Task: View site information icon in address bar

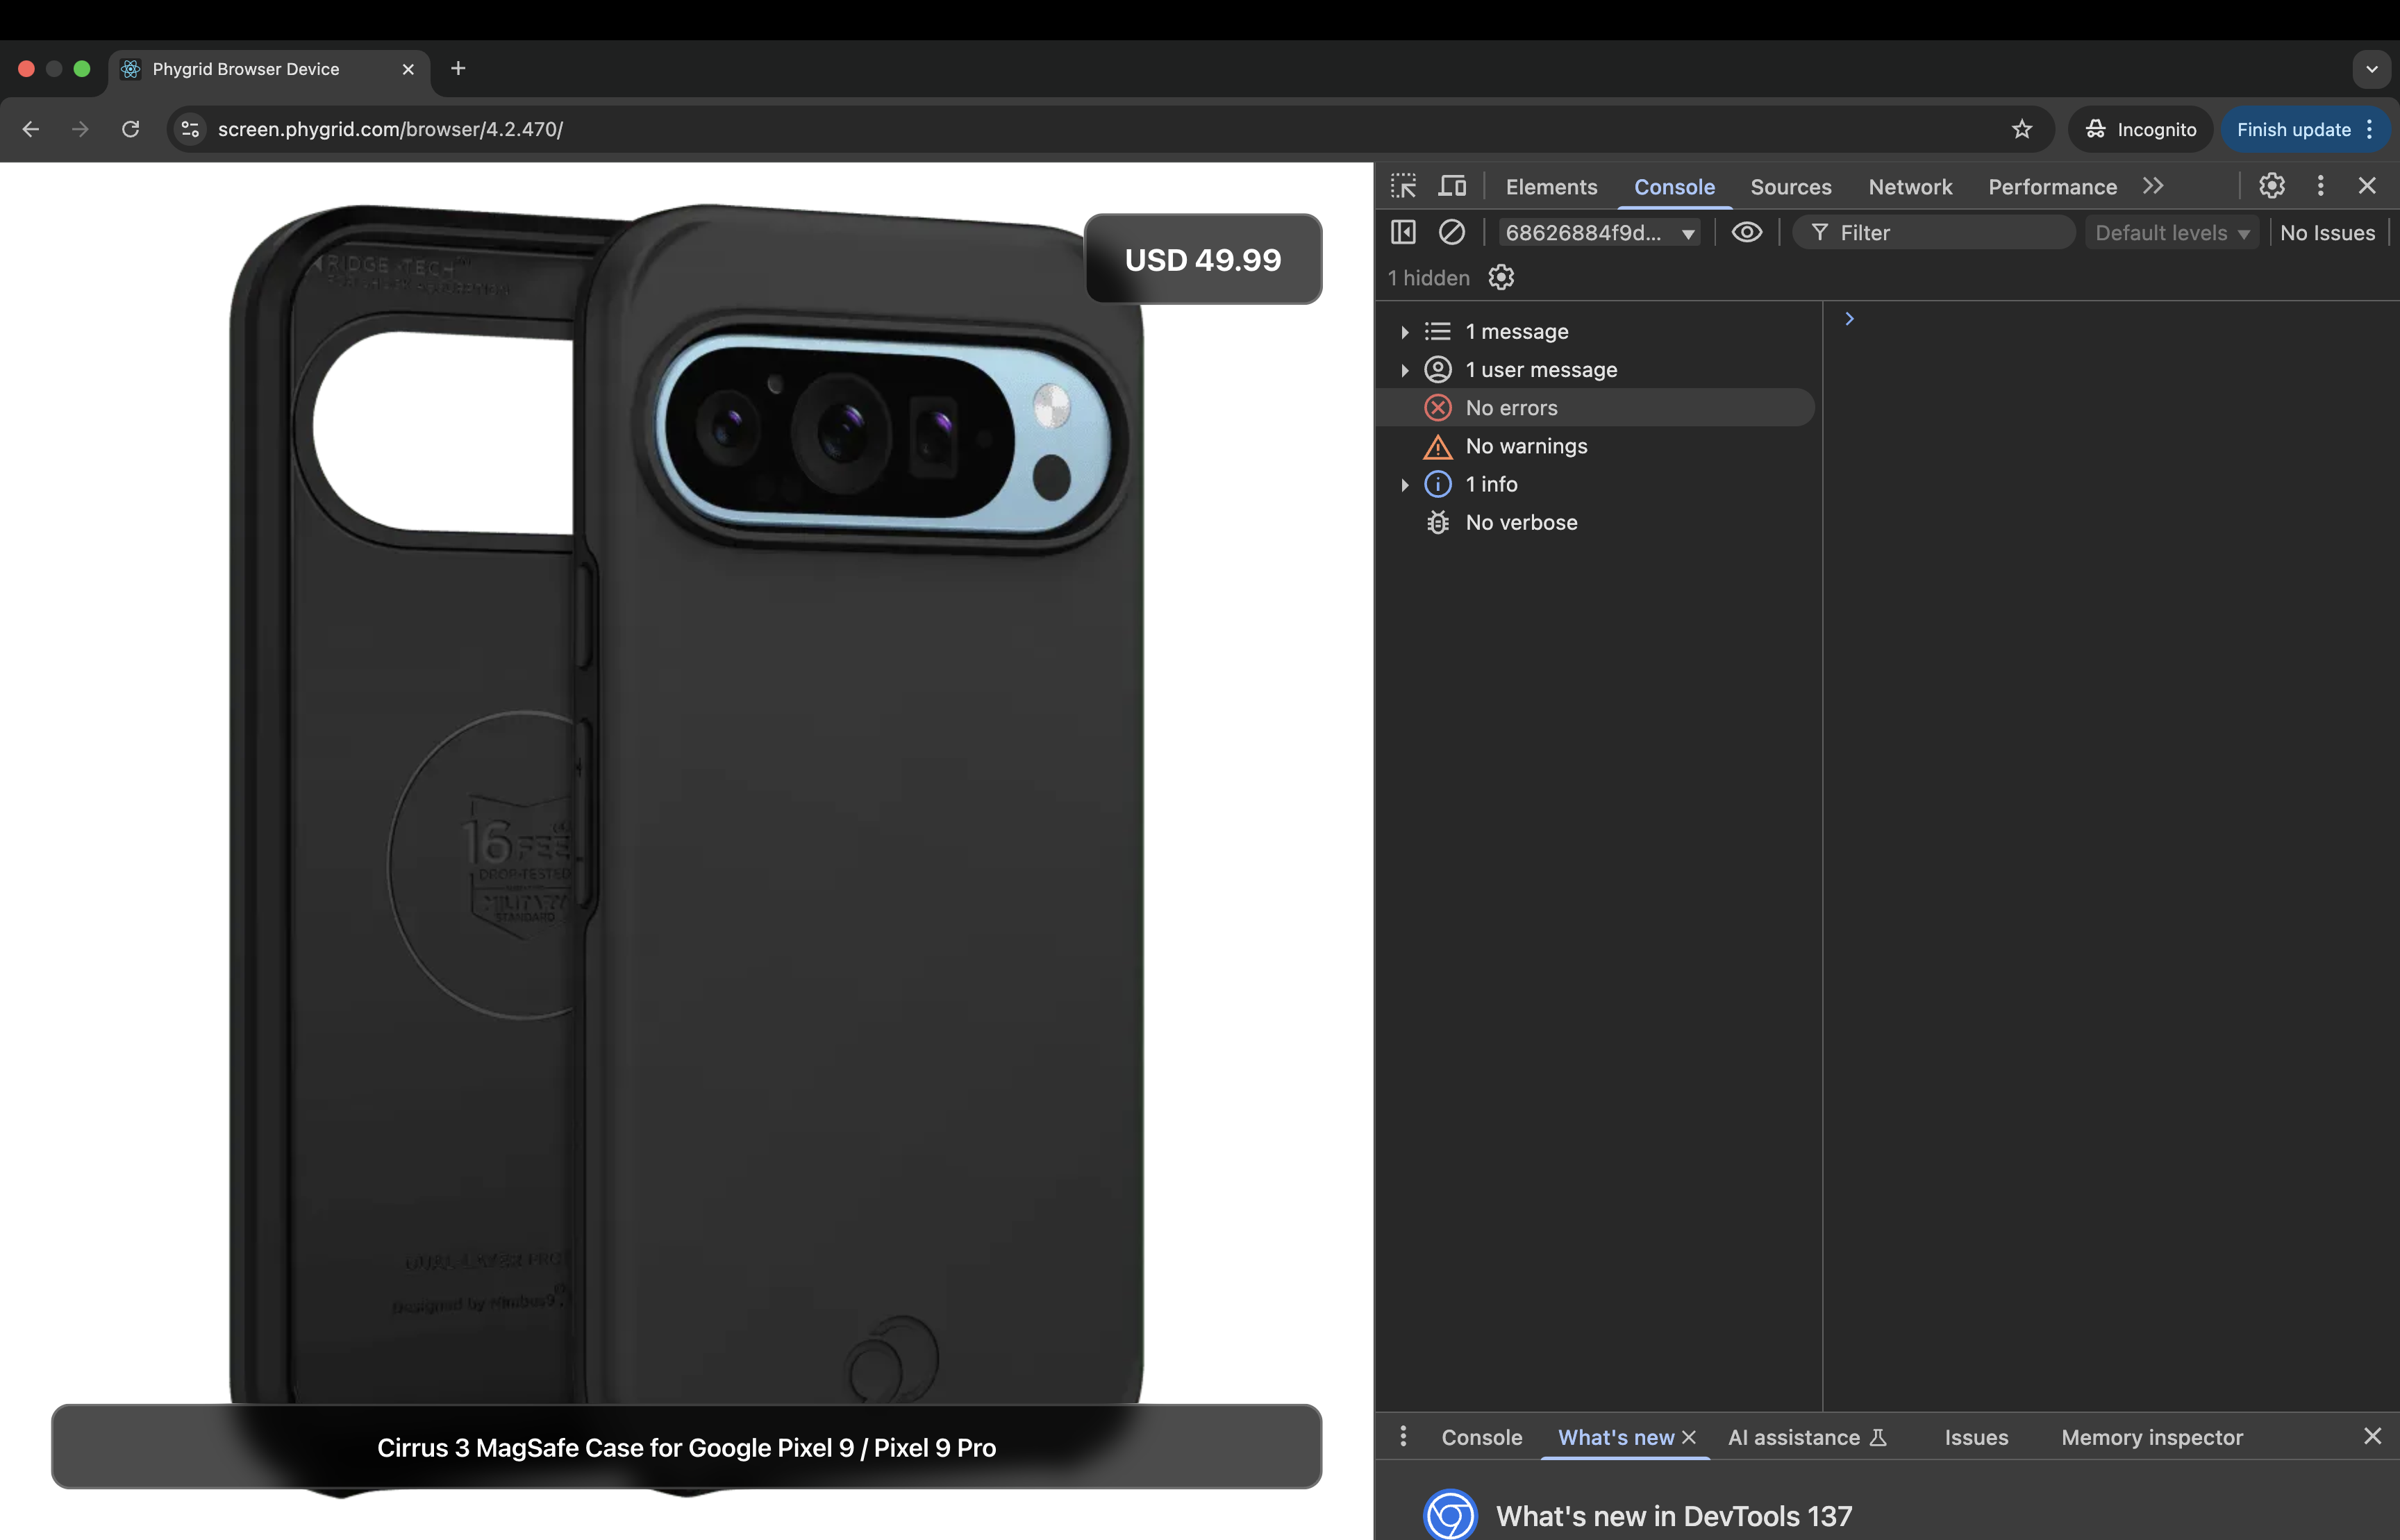Action: point(190,129)
